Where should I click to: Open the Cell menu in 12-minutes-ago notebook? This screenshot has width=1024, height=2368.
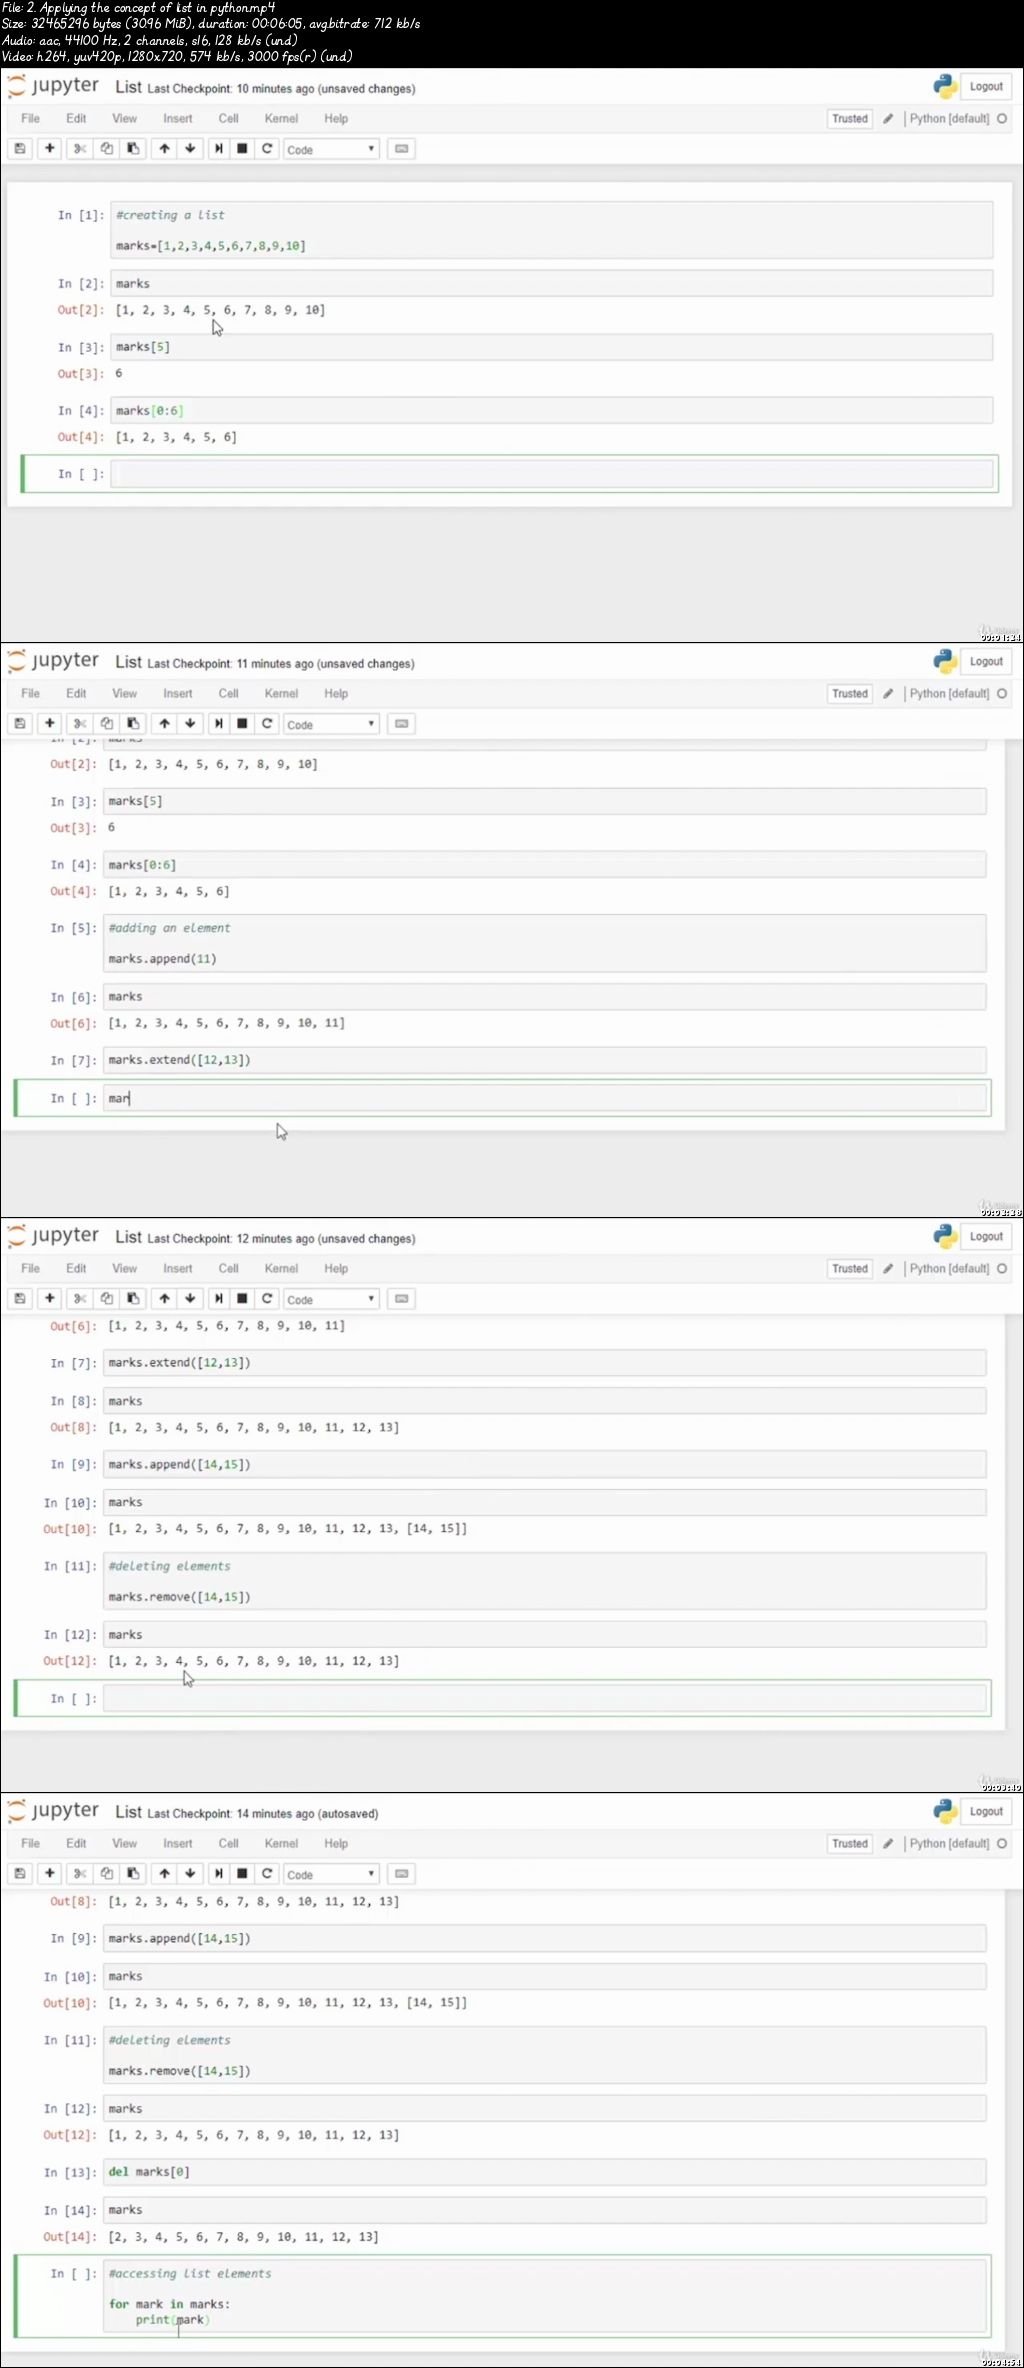pyautogui.click(x=228, y=1269)
